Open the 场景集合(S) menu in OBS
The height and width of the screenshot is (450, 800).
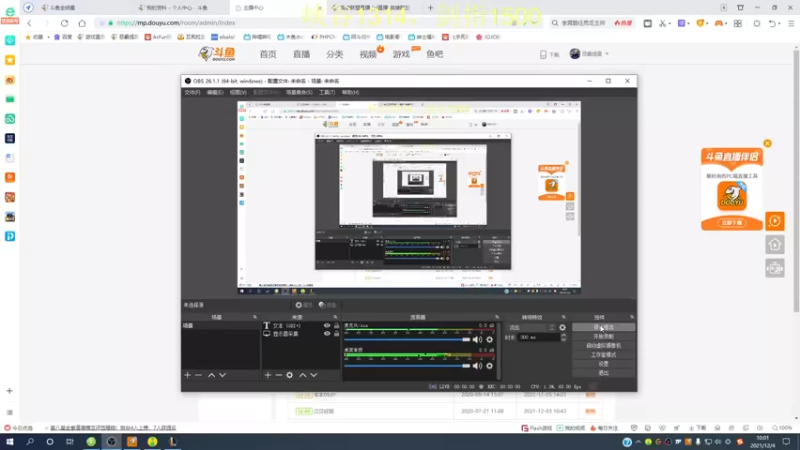299,92
